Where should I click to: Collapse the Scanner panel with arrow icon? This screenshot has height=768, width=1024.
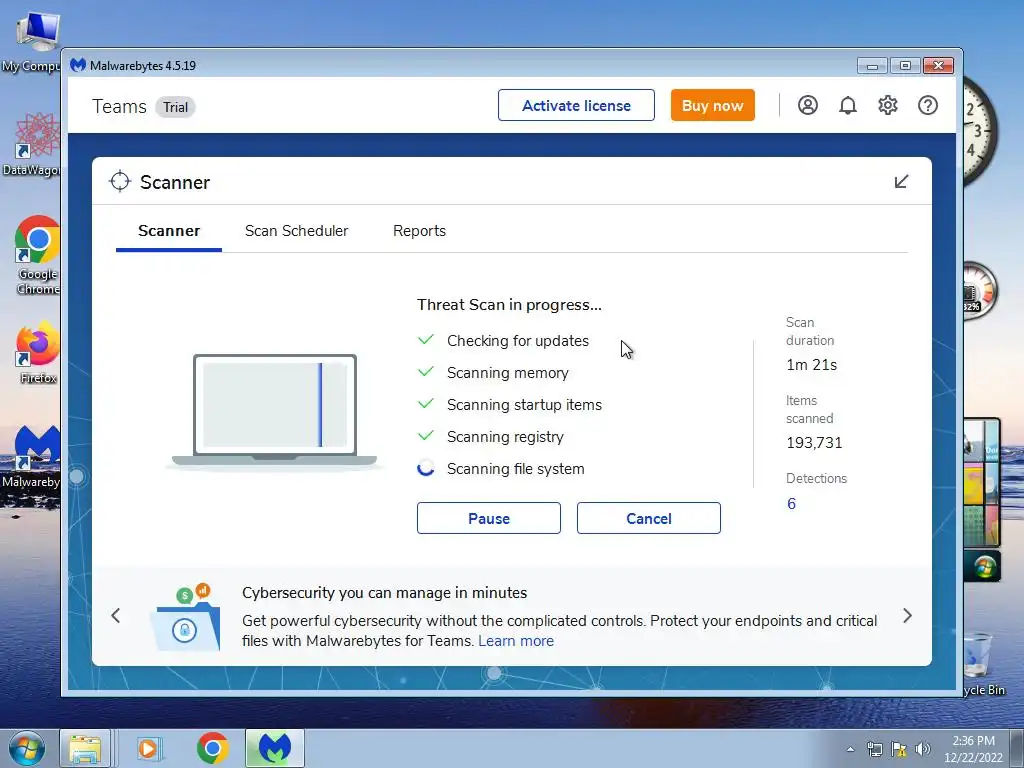(x=901, y=182)
